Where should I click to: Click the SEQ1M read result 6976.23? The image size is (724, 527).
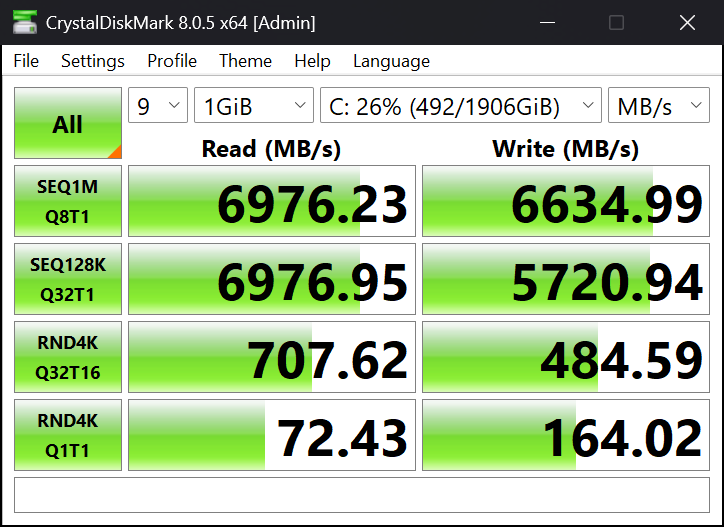click(272, 201)
